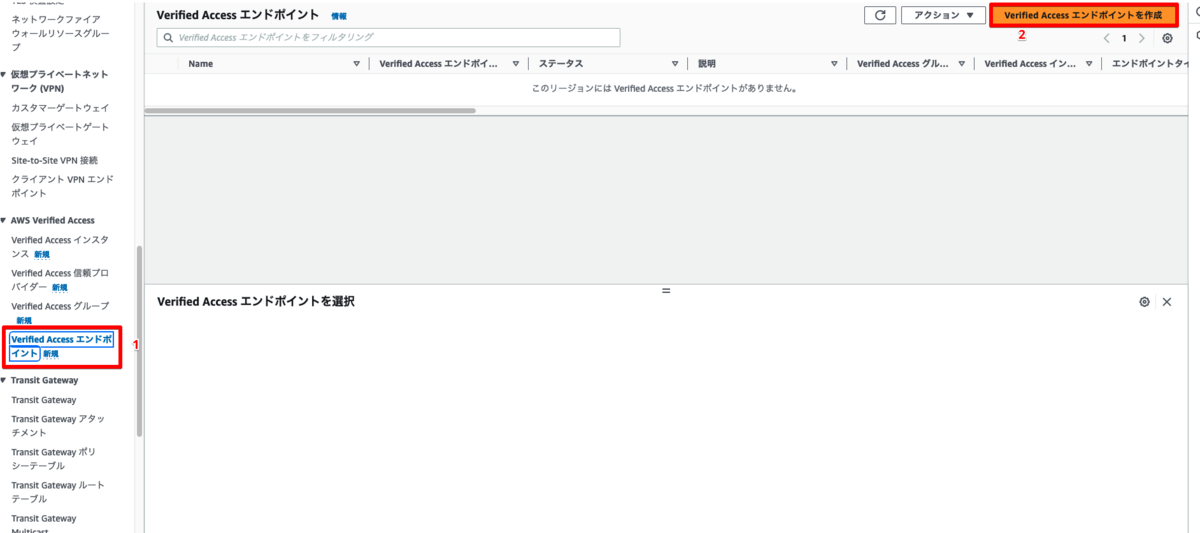Sort by 説明 column arrow
1200x533 pixels.
coord(834,64)
